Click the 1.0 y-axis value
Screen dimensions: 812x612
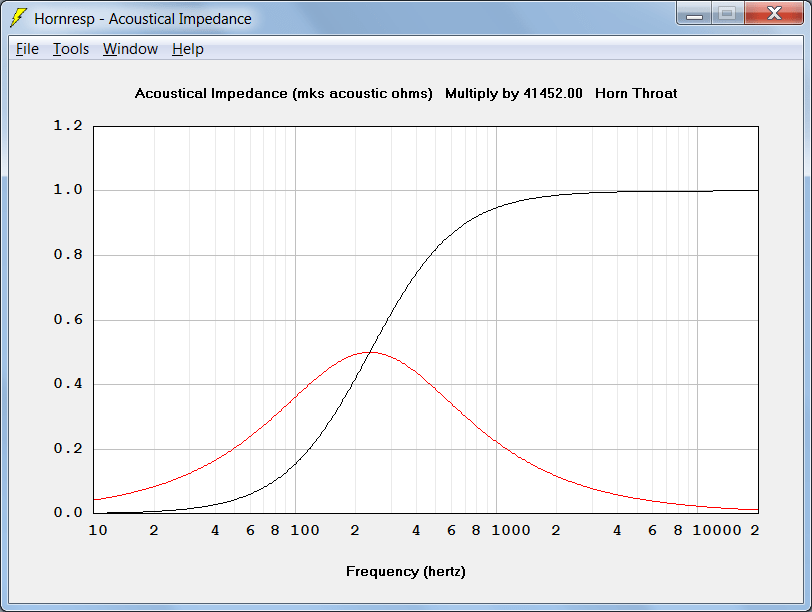coord(68,190)
